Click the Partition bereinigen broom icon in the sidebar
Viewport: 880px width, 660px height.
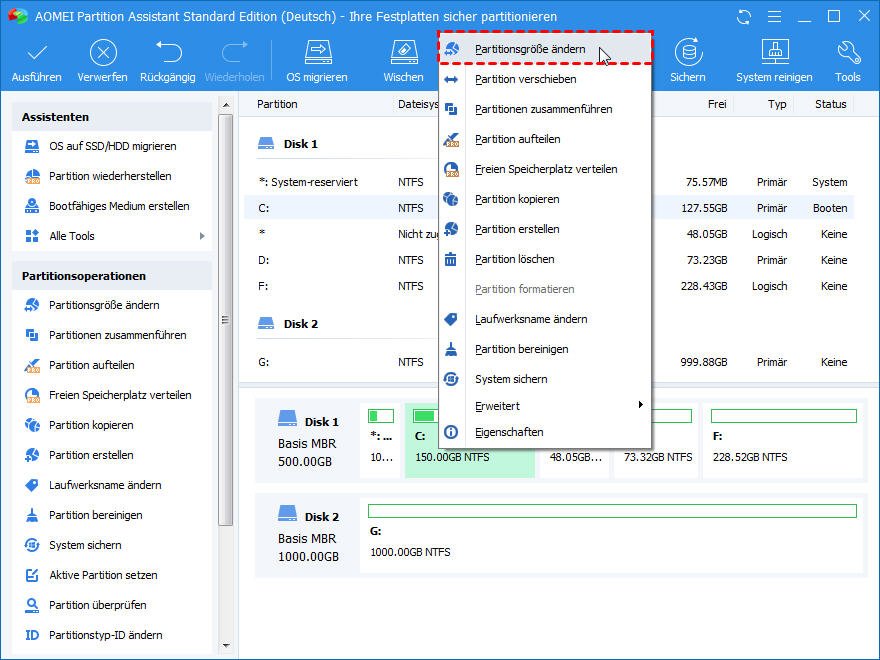32,515
